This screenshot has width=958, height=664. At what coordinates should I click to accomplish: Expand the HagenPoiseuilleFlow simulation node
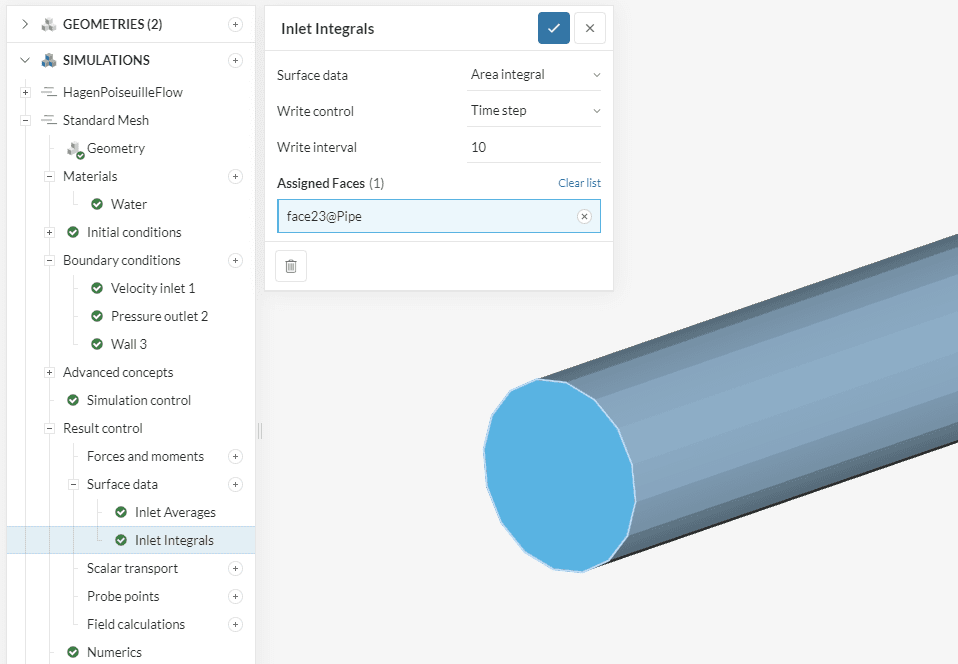(25, 92)
